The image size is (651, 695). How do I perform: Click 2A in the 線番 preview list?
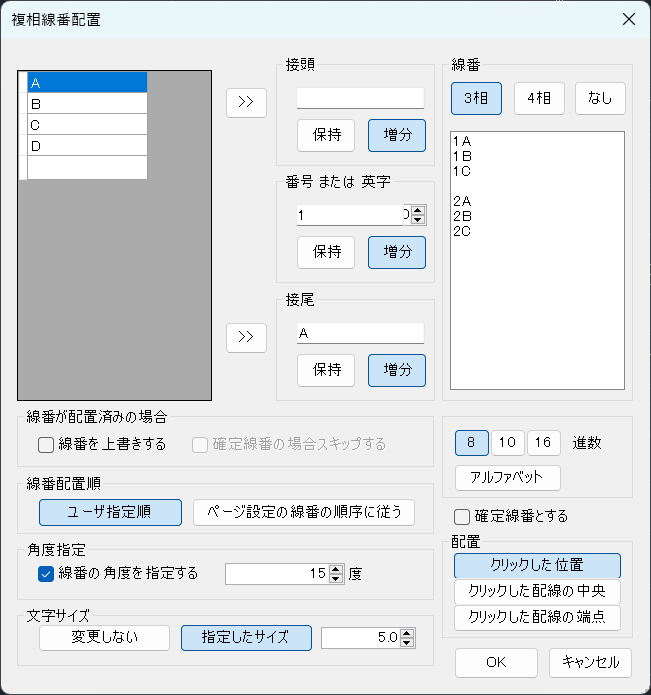tap(462, 202)
